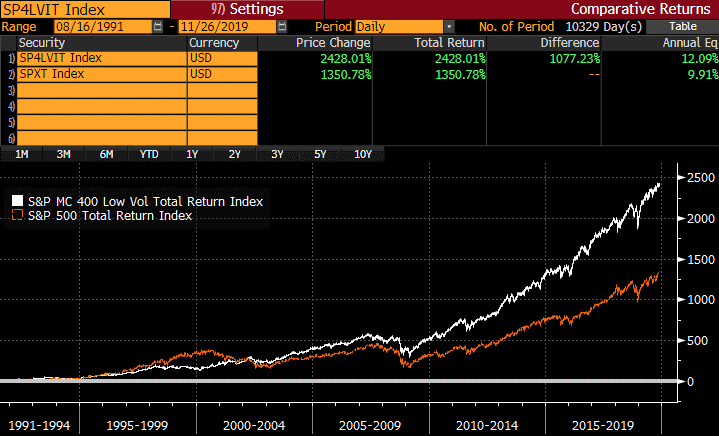
Task: Click the 12.09% annual value
Action: (x=700, y=59)
